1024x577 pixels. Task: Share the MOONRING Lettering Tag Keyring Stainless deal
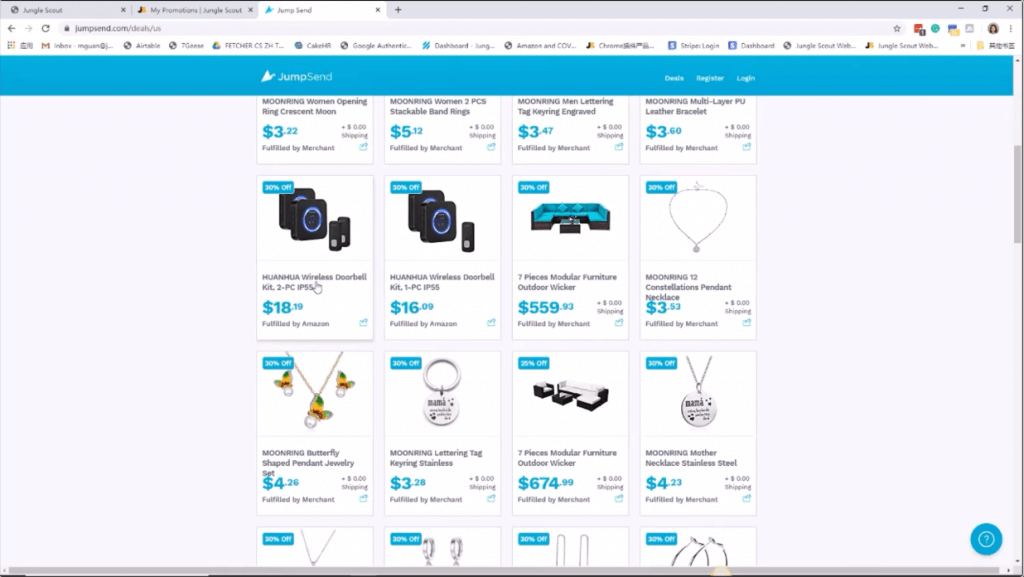[491, 498]
